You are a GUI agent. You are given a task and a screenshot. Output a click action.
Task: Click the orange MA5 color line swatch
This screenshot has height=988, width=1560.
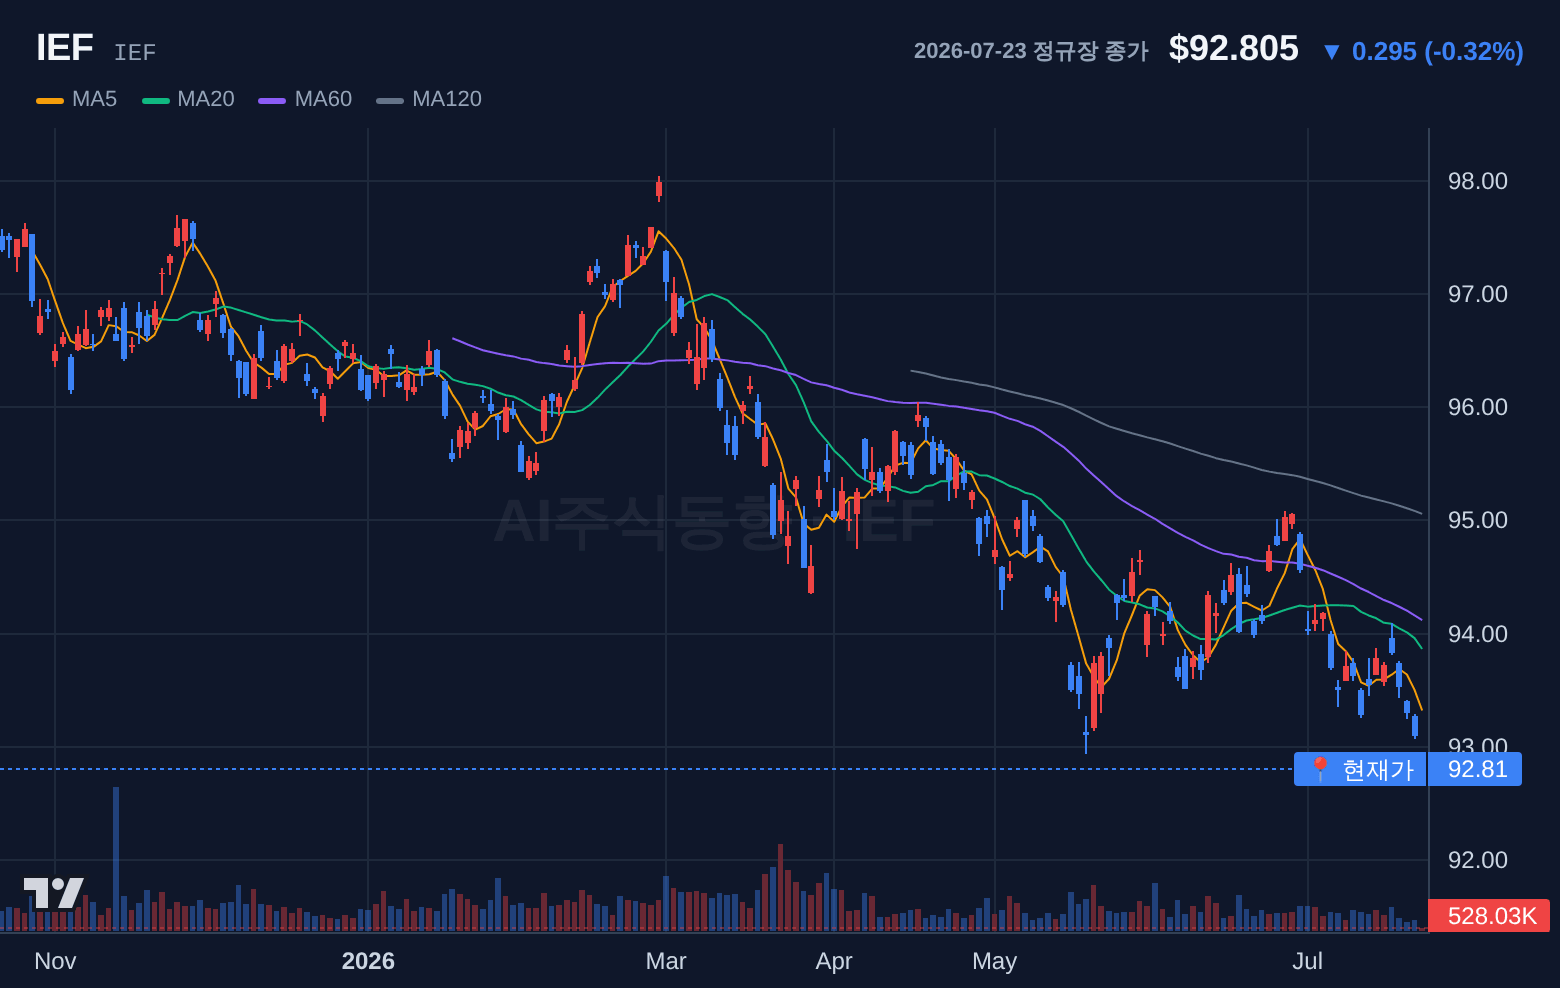coord(50,100)
